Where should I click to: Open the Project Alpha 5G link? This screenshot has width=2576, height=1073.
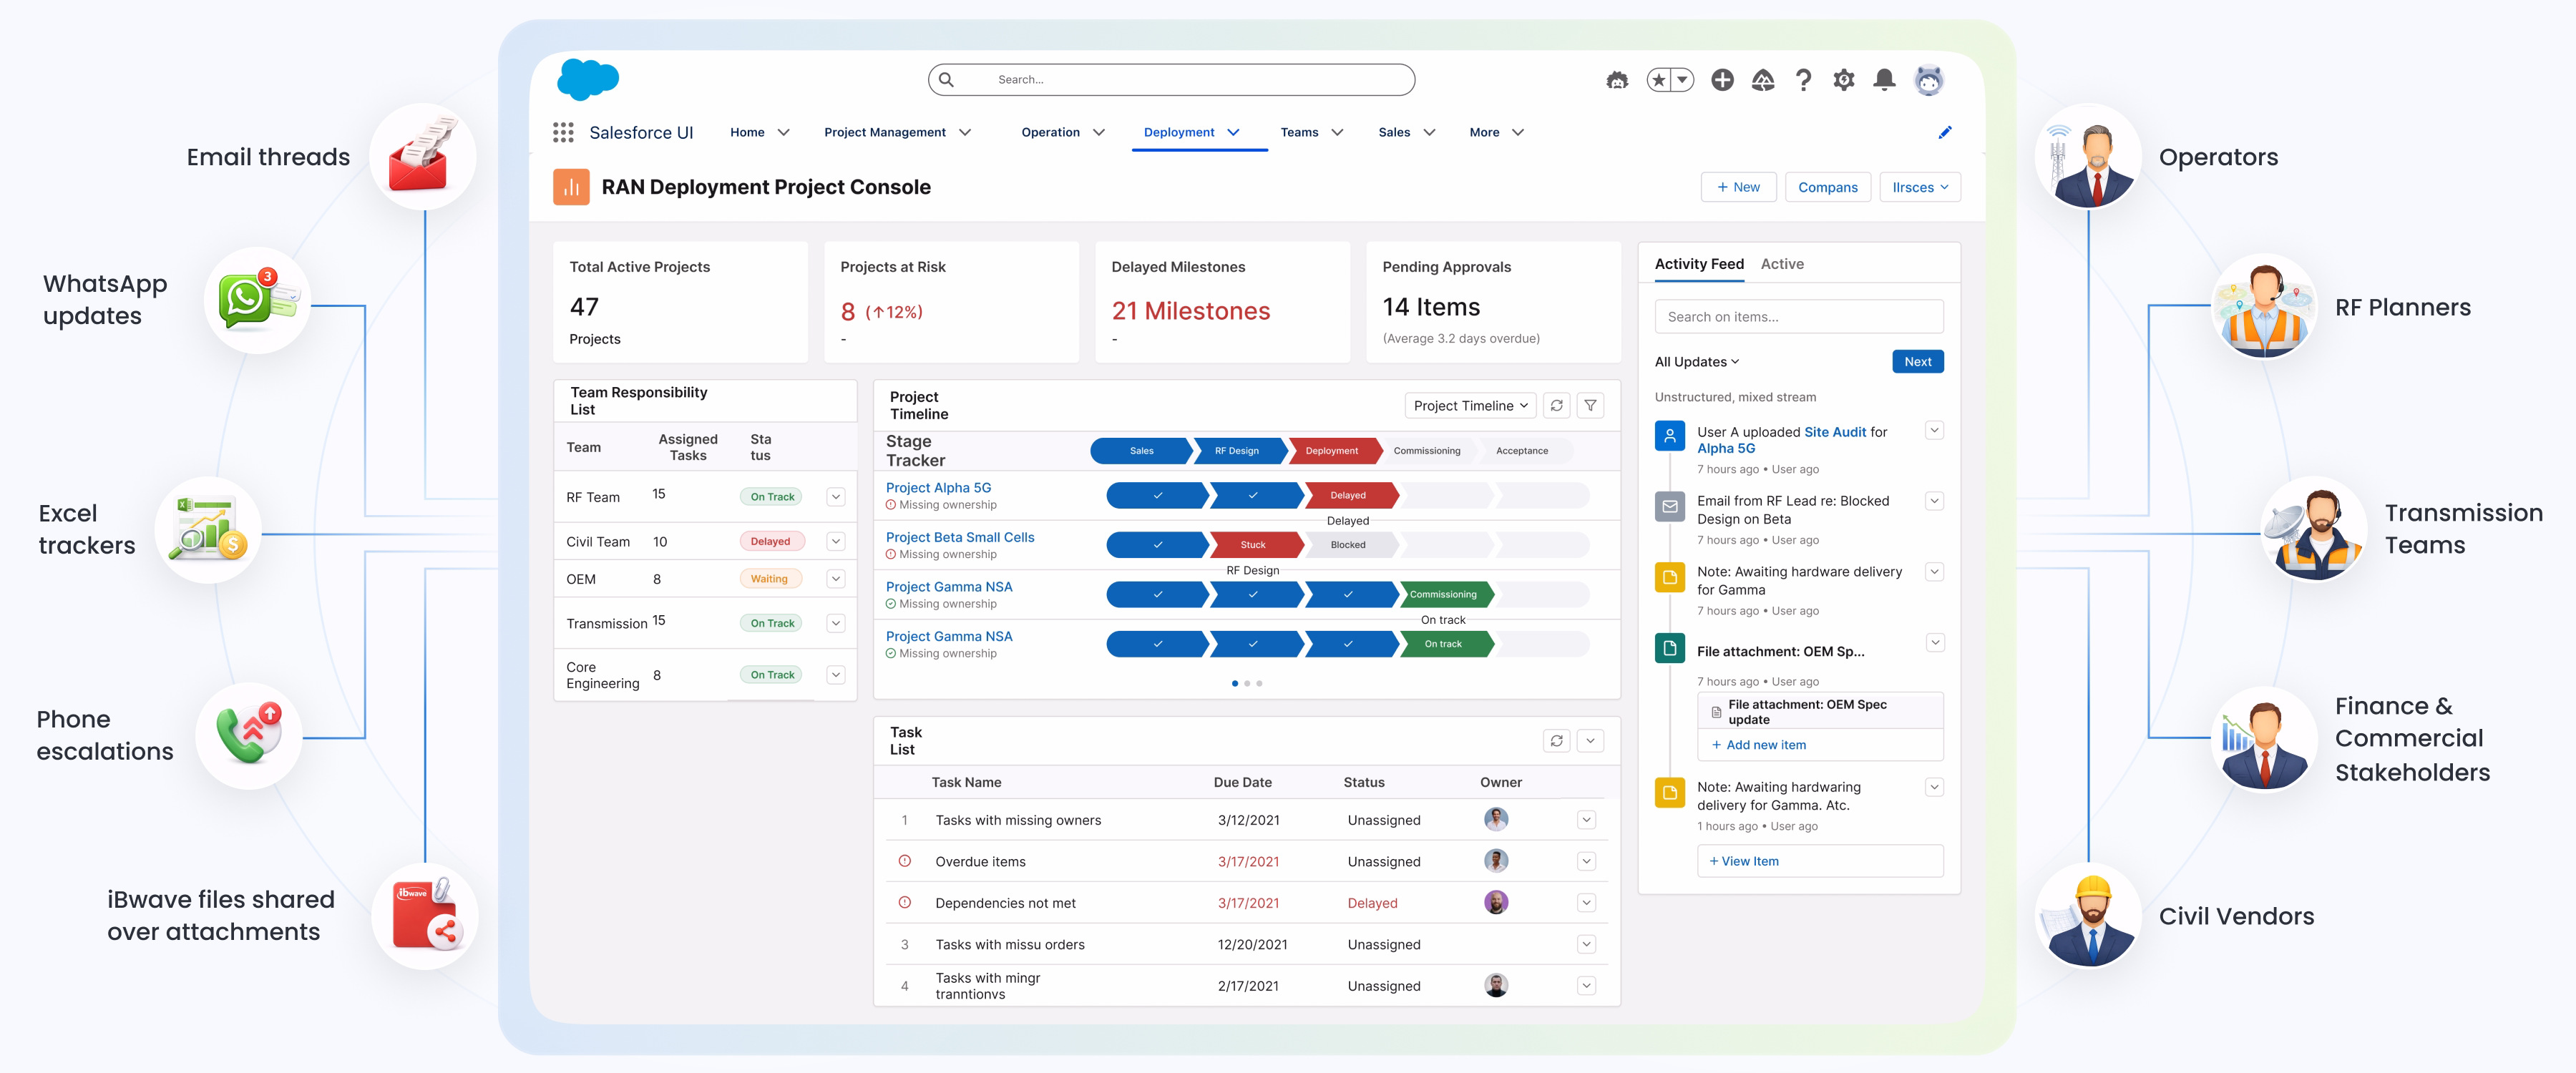click(x=938, y=488)
